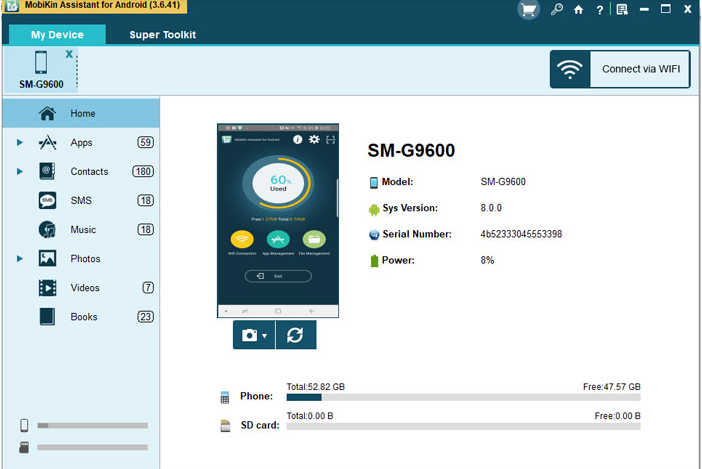Refresh the device screen preview

click(x=295, y=335)
